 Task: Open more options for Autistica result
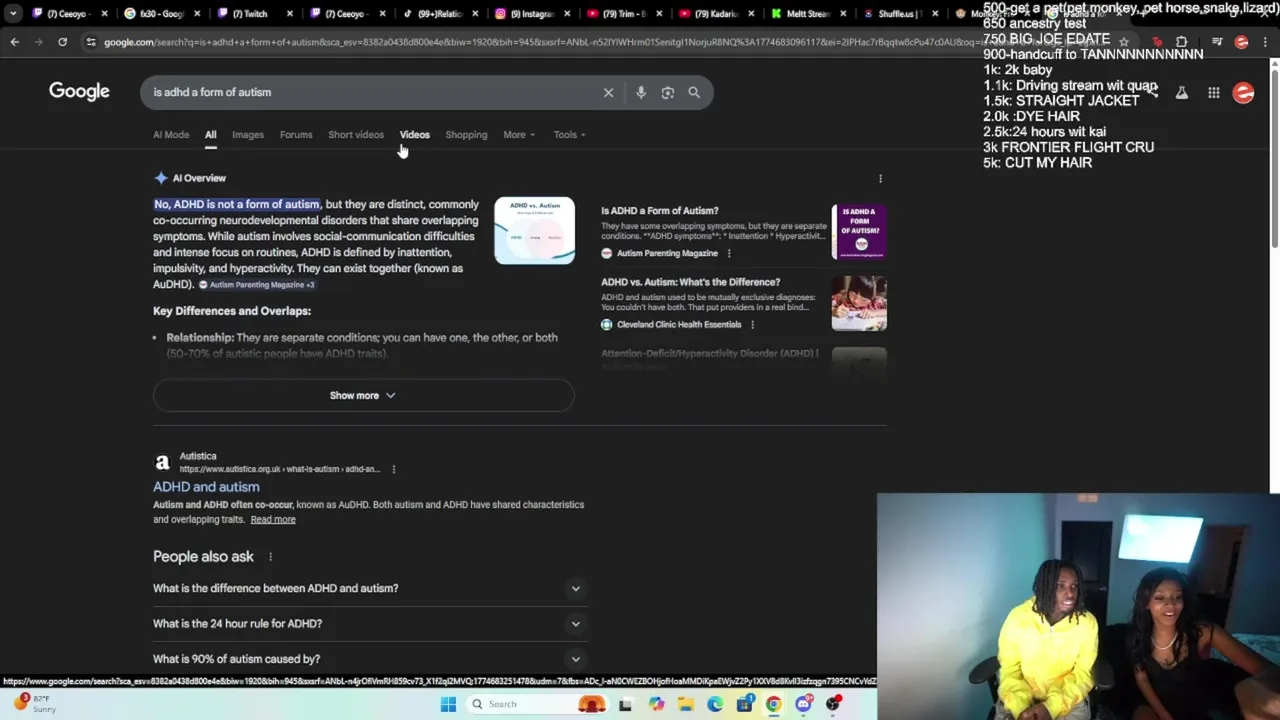(393, 469)
